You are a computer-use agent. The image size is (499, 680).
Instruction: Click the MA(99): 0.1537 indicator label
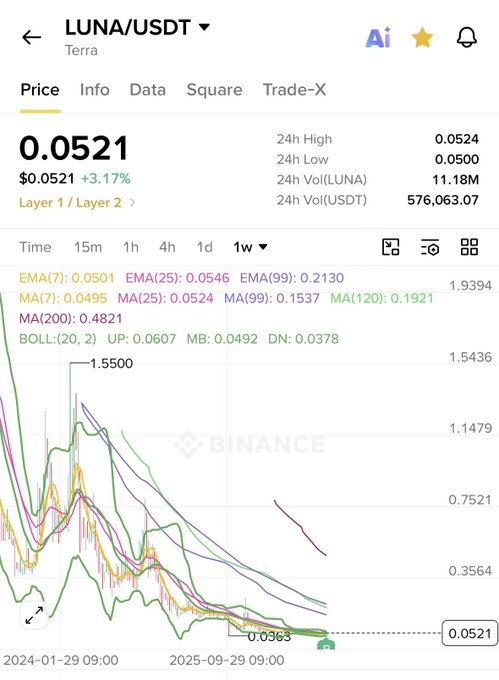[x=272, y=298]
